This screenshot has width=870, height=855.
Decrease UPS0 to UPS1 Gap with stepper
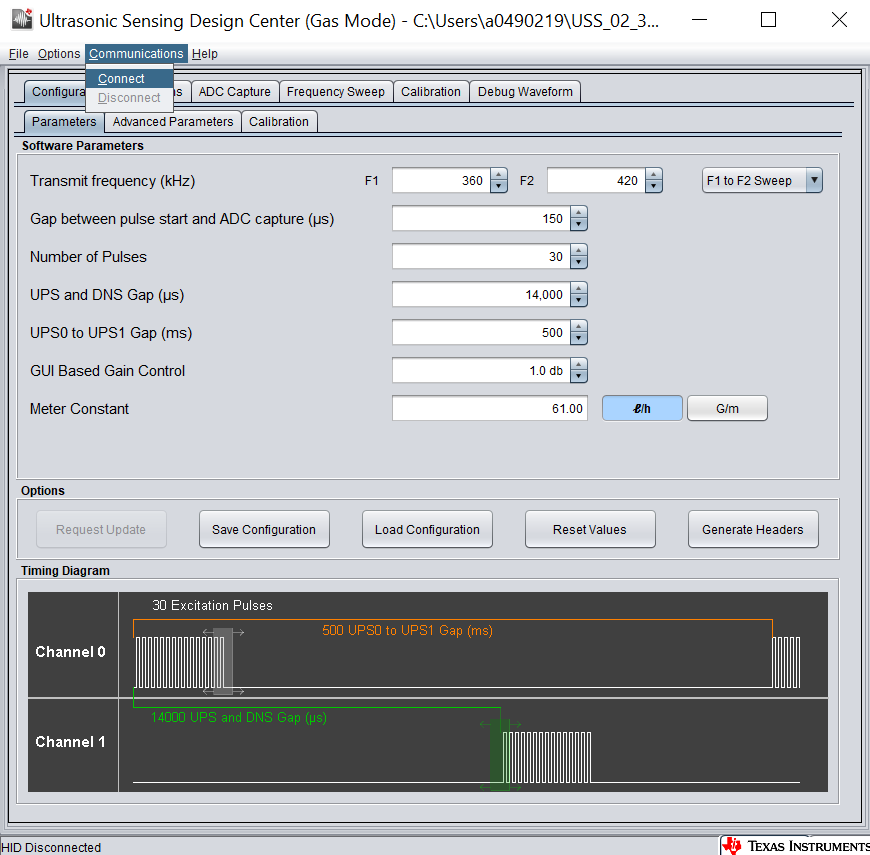[578, 337]
